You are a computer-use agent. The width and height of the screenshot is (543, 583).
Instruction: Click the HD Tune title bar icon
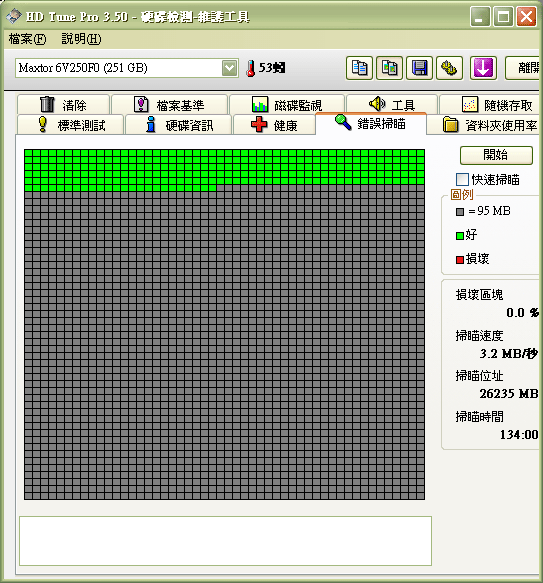click(14, 16)
